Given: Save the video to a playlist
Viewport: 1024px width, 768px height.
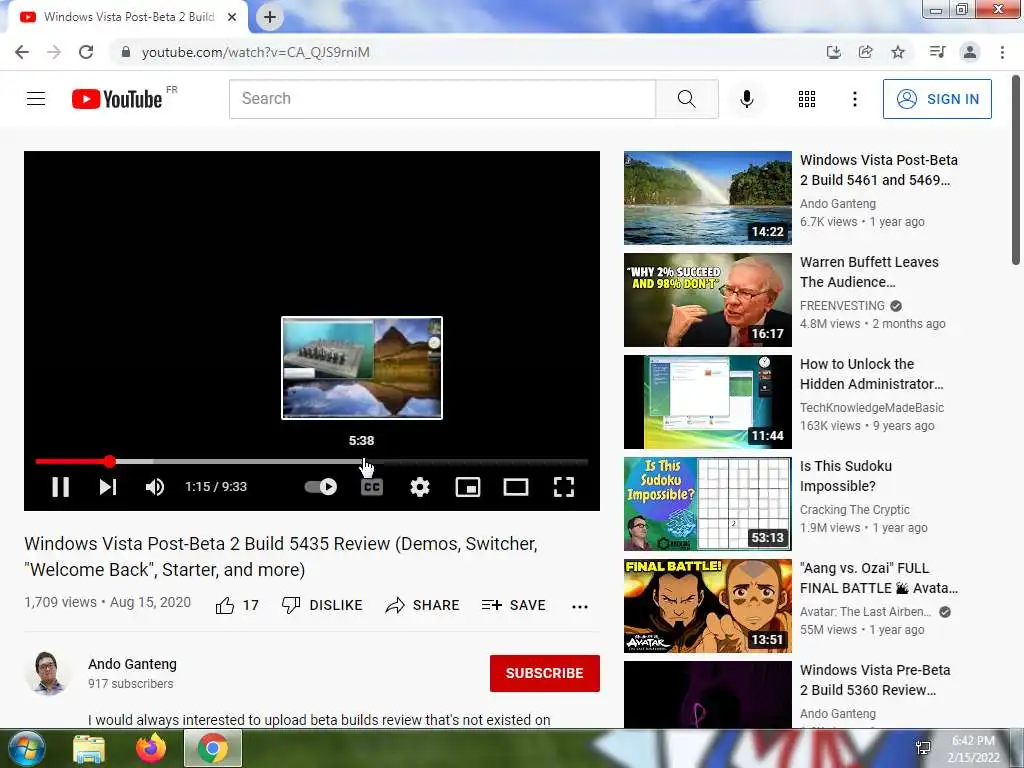Looking at the screenshot, I should tap(513, 605).
